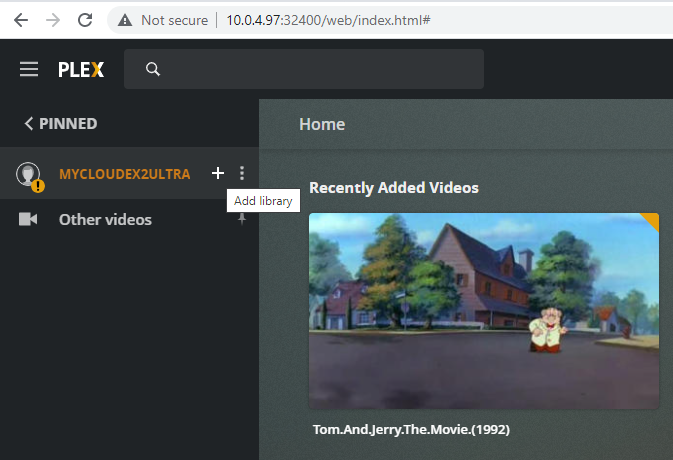
Task: Click the orange unwatched corner badge
Action: click(652, 220)
